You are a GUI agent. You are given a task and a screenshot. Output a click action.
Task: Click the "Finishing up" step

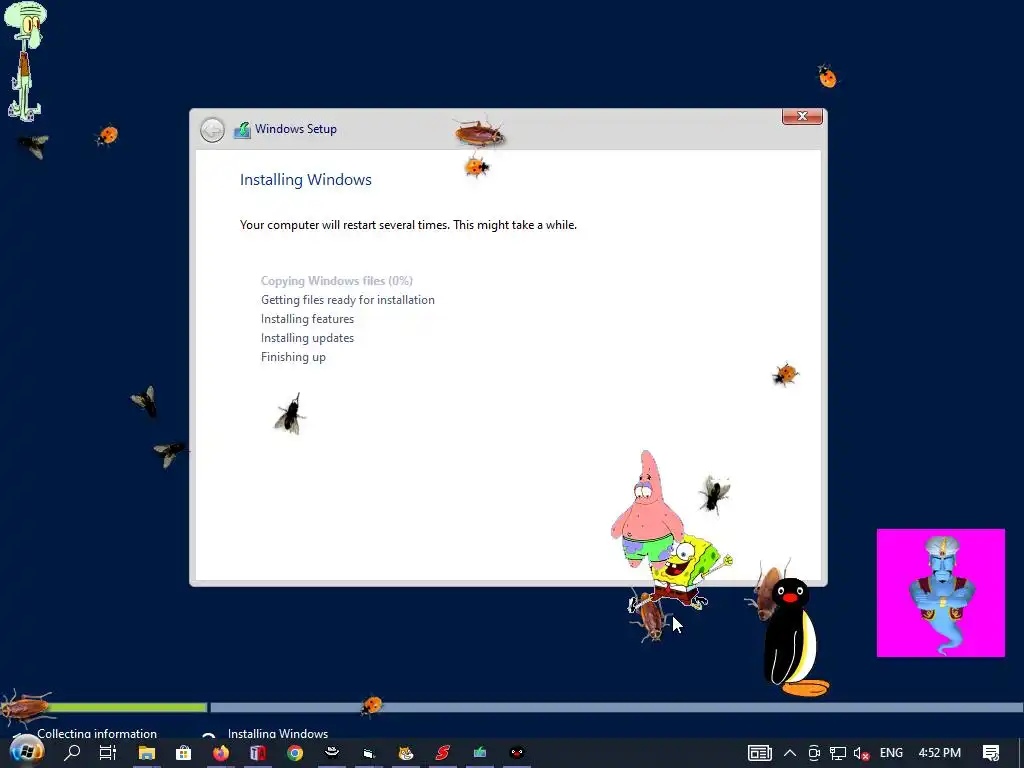tap(293, 357)
